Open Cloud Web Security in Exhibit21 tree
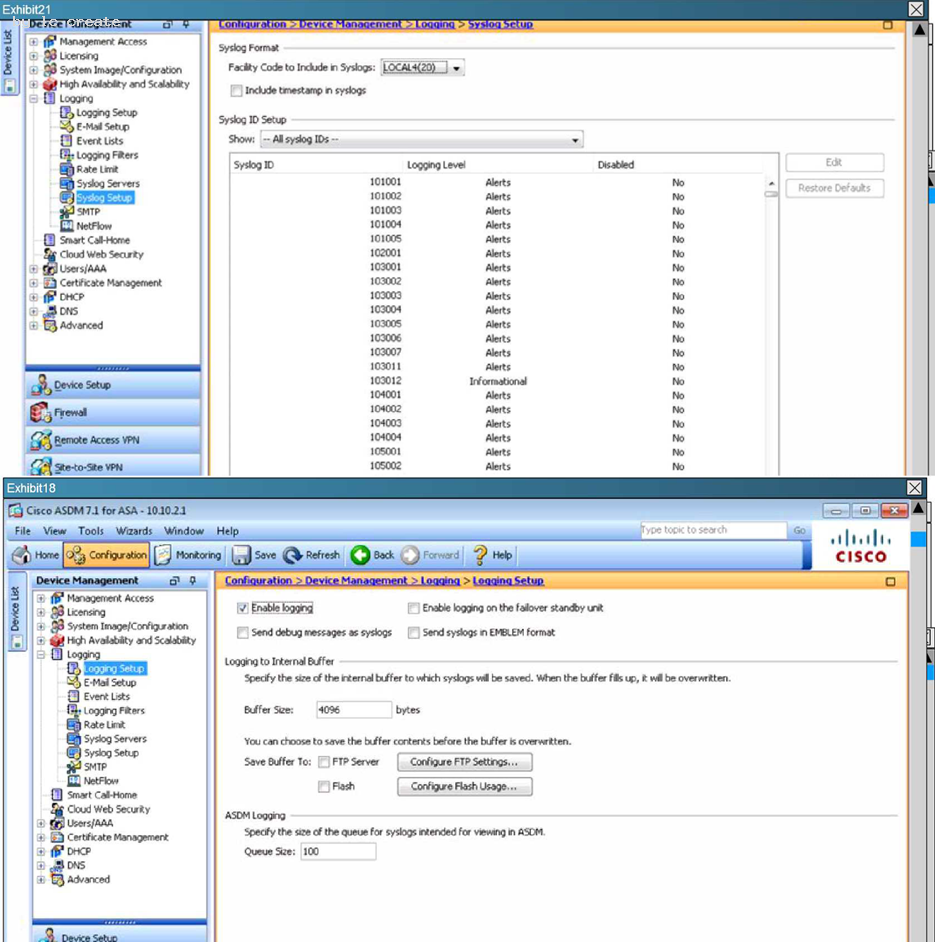Screen dimensions: 935x942 coord(102,254)
